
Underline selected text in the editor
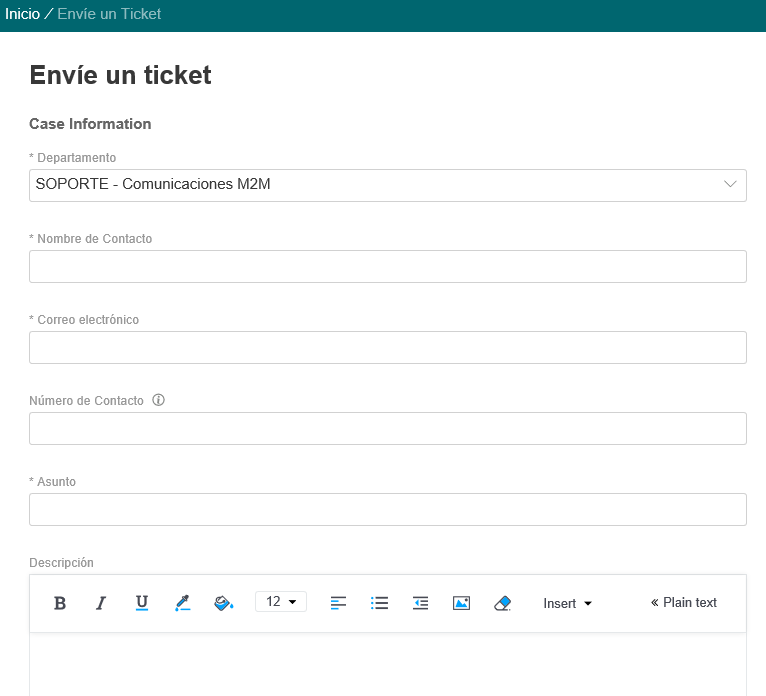click(142, 603)
